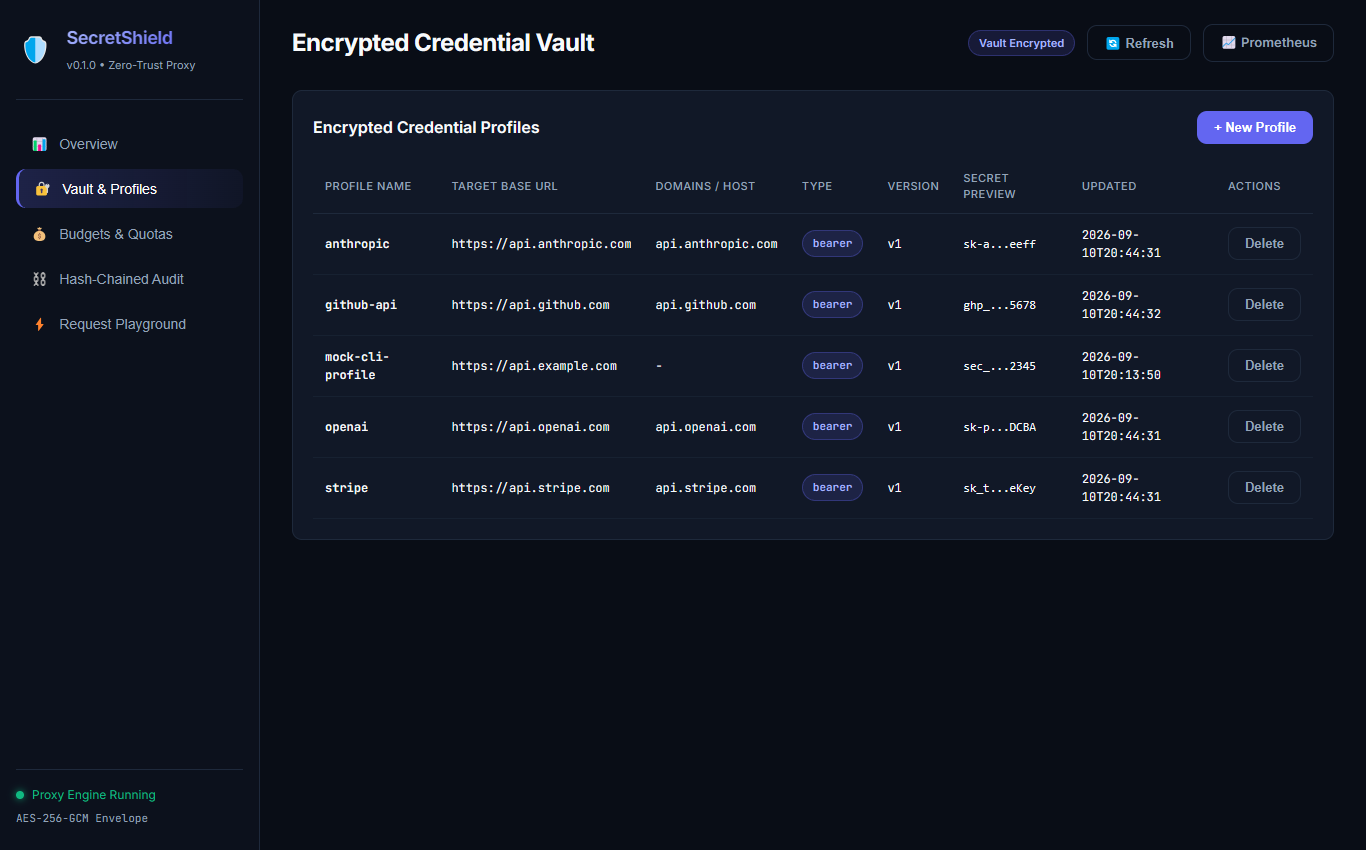
Task: Click the https://api.stripe.com target URL
Action: point(530,488)
